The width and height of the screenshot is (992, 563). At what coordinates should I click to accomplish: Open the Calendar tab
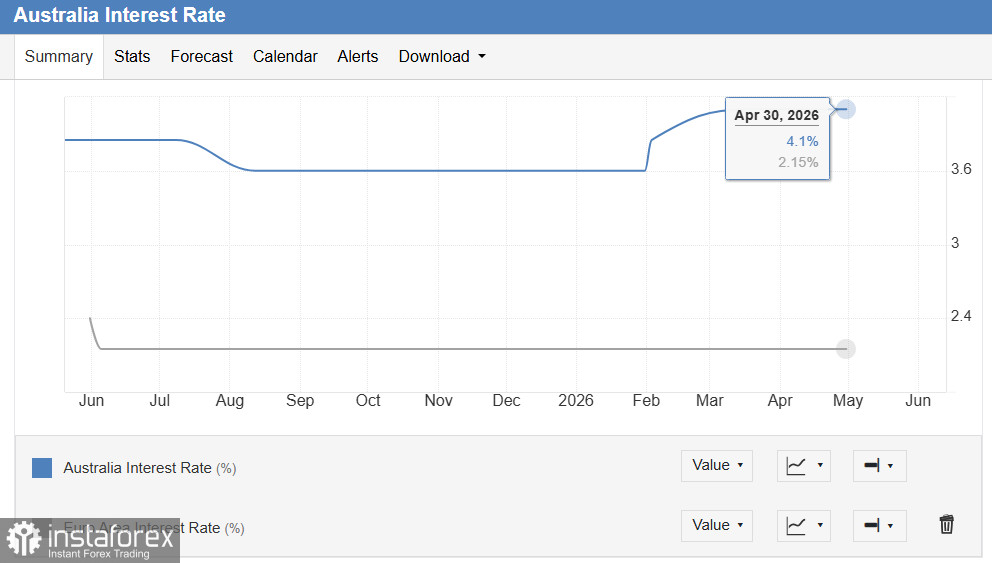285,56
